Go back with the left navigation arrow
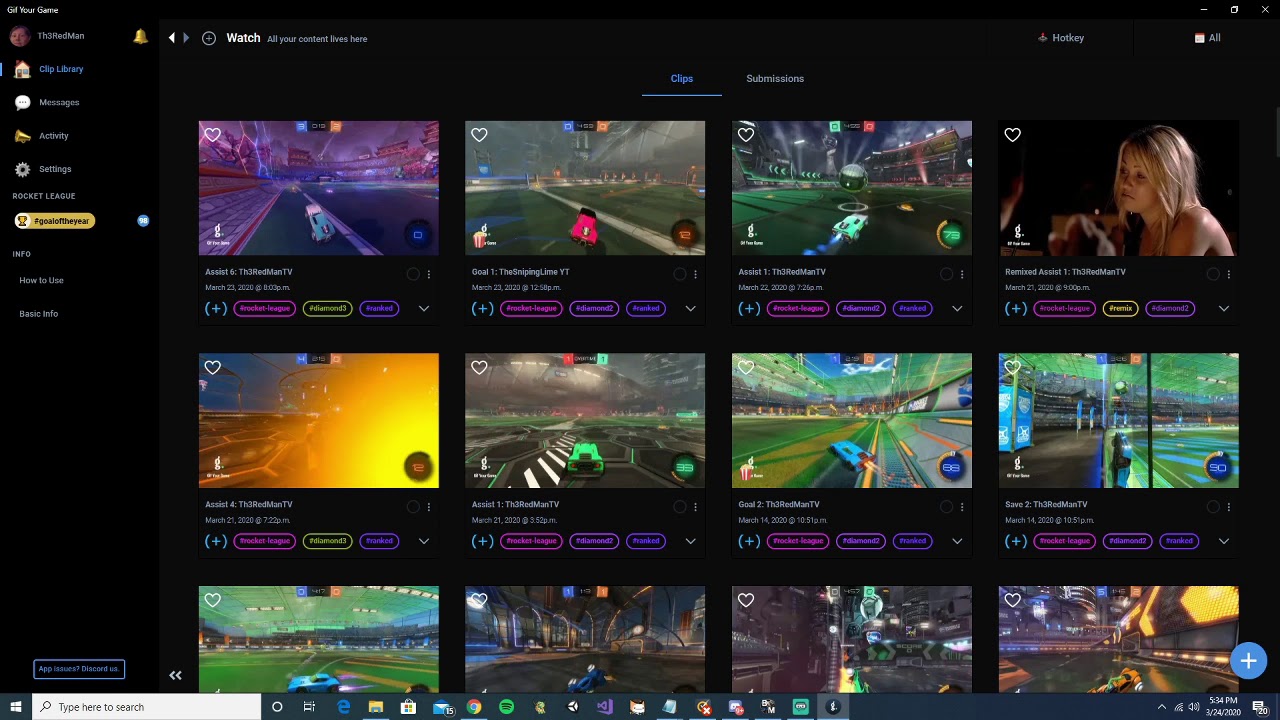The height and width of the screenshot is (720, 1280). 172,38
